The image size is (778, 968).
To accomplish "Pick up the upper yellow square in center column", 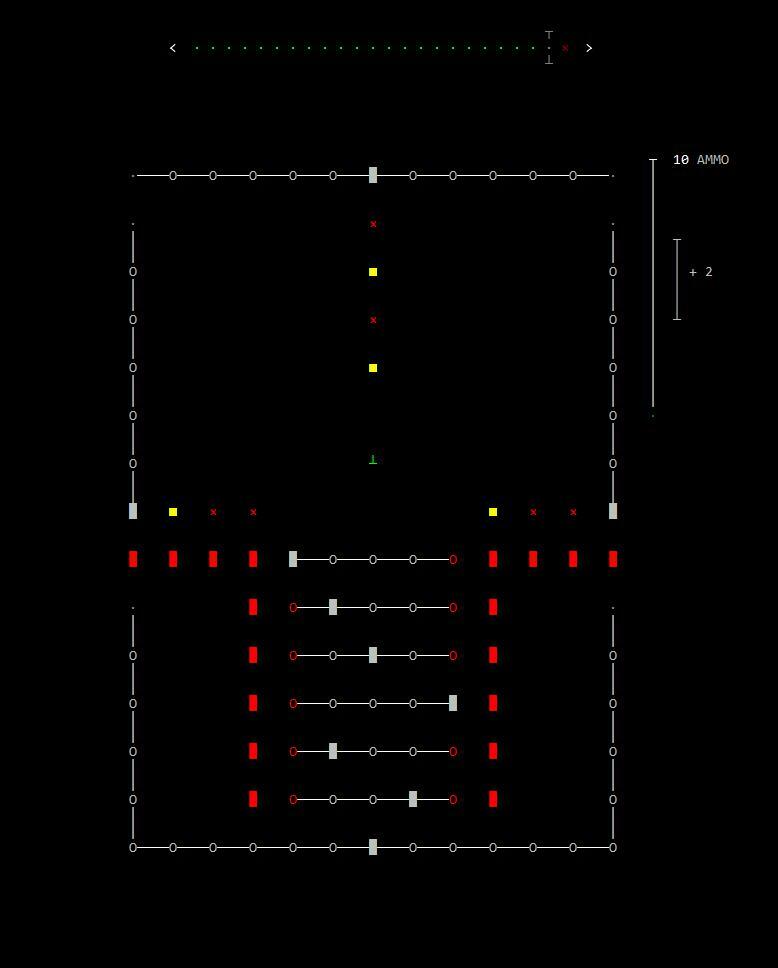I will [x=373, y=272].
